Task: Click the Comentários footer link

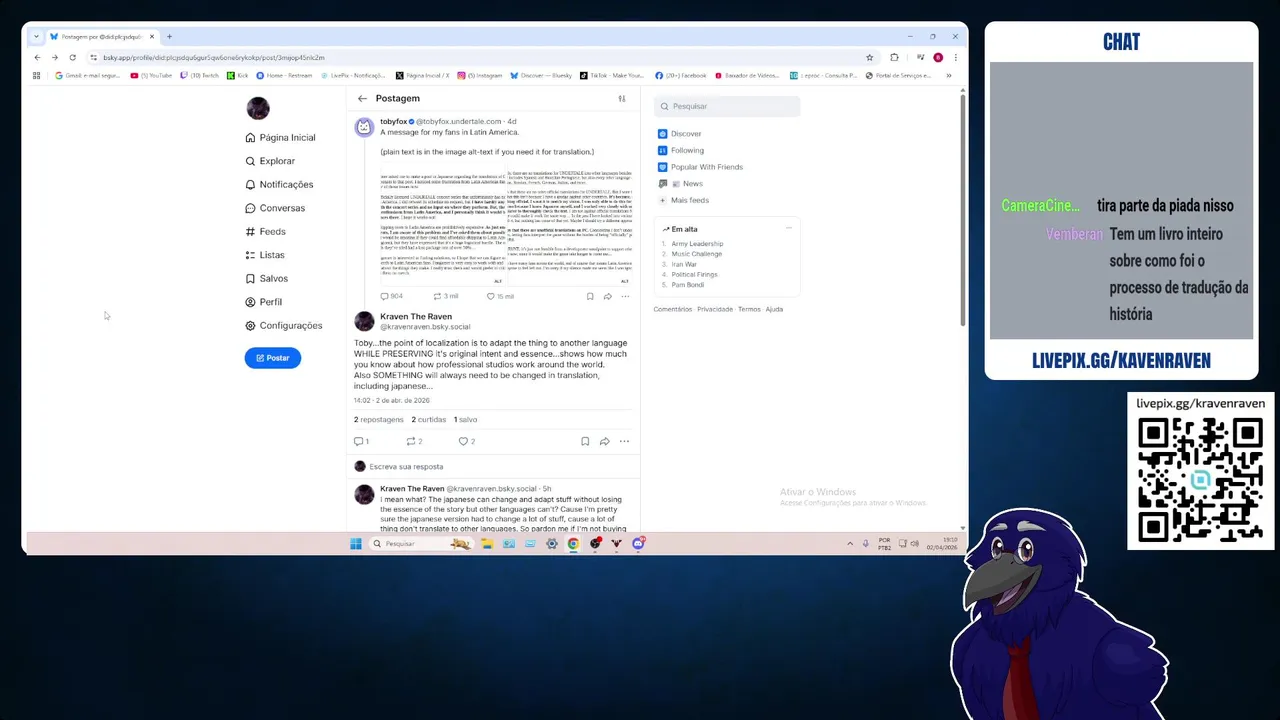Action: click(x=673, y=309)
